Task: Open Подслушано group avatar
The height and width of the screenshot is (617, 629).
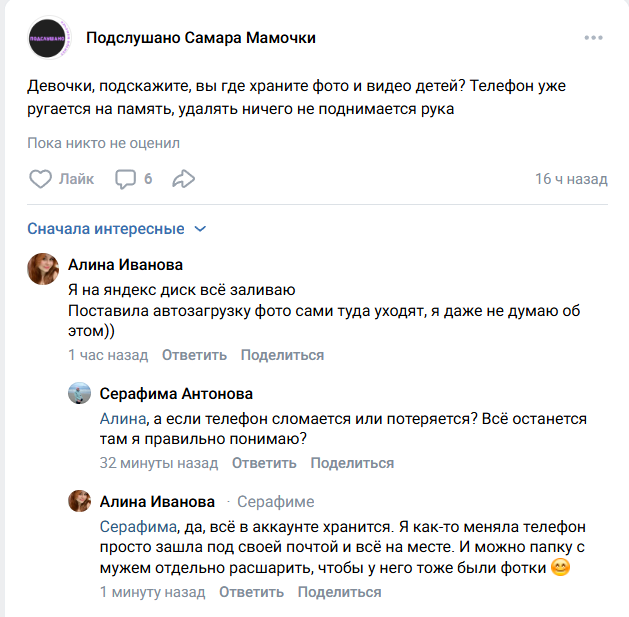Action: point(48,38)
